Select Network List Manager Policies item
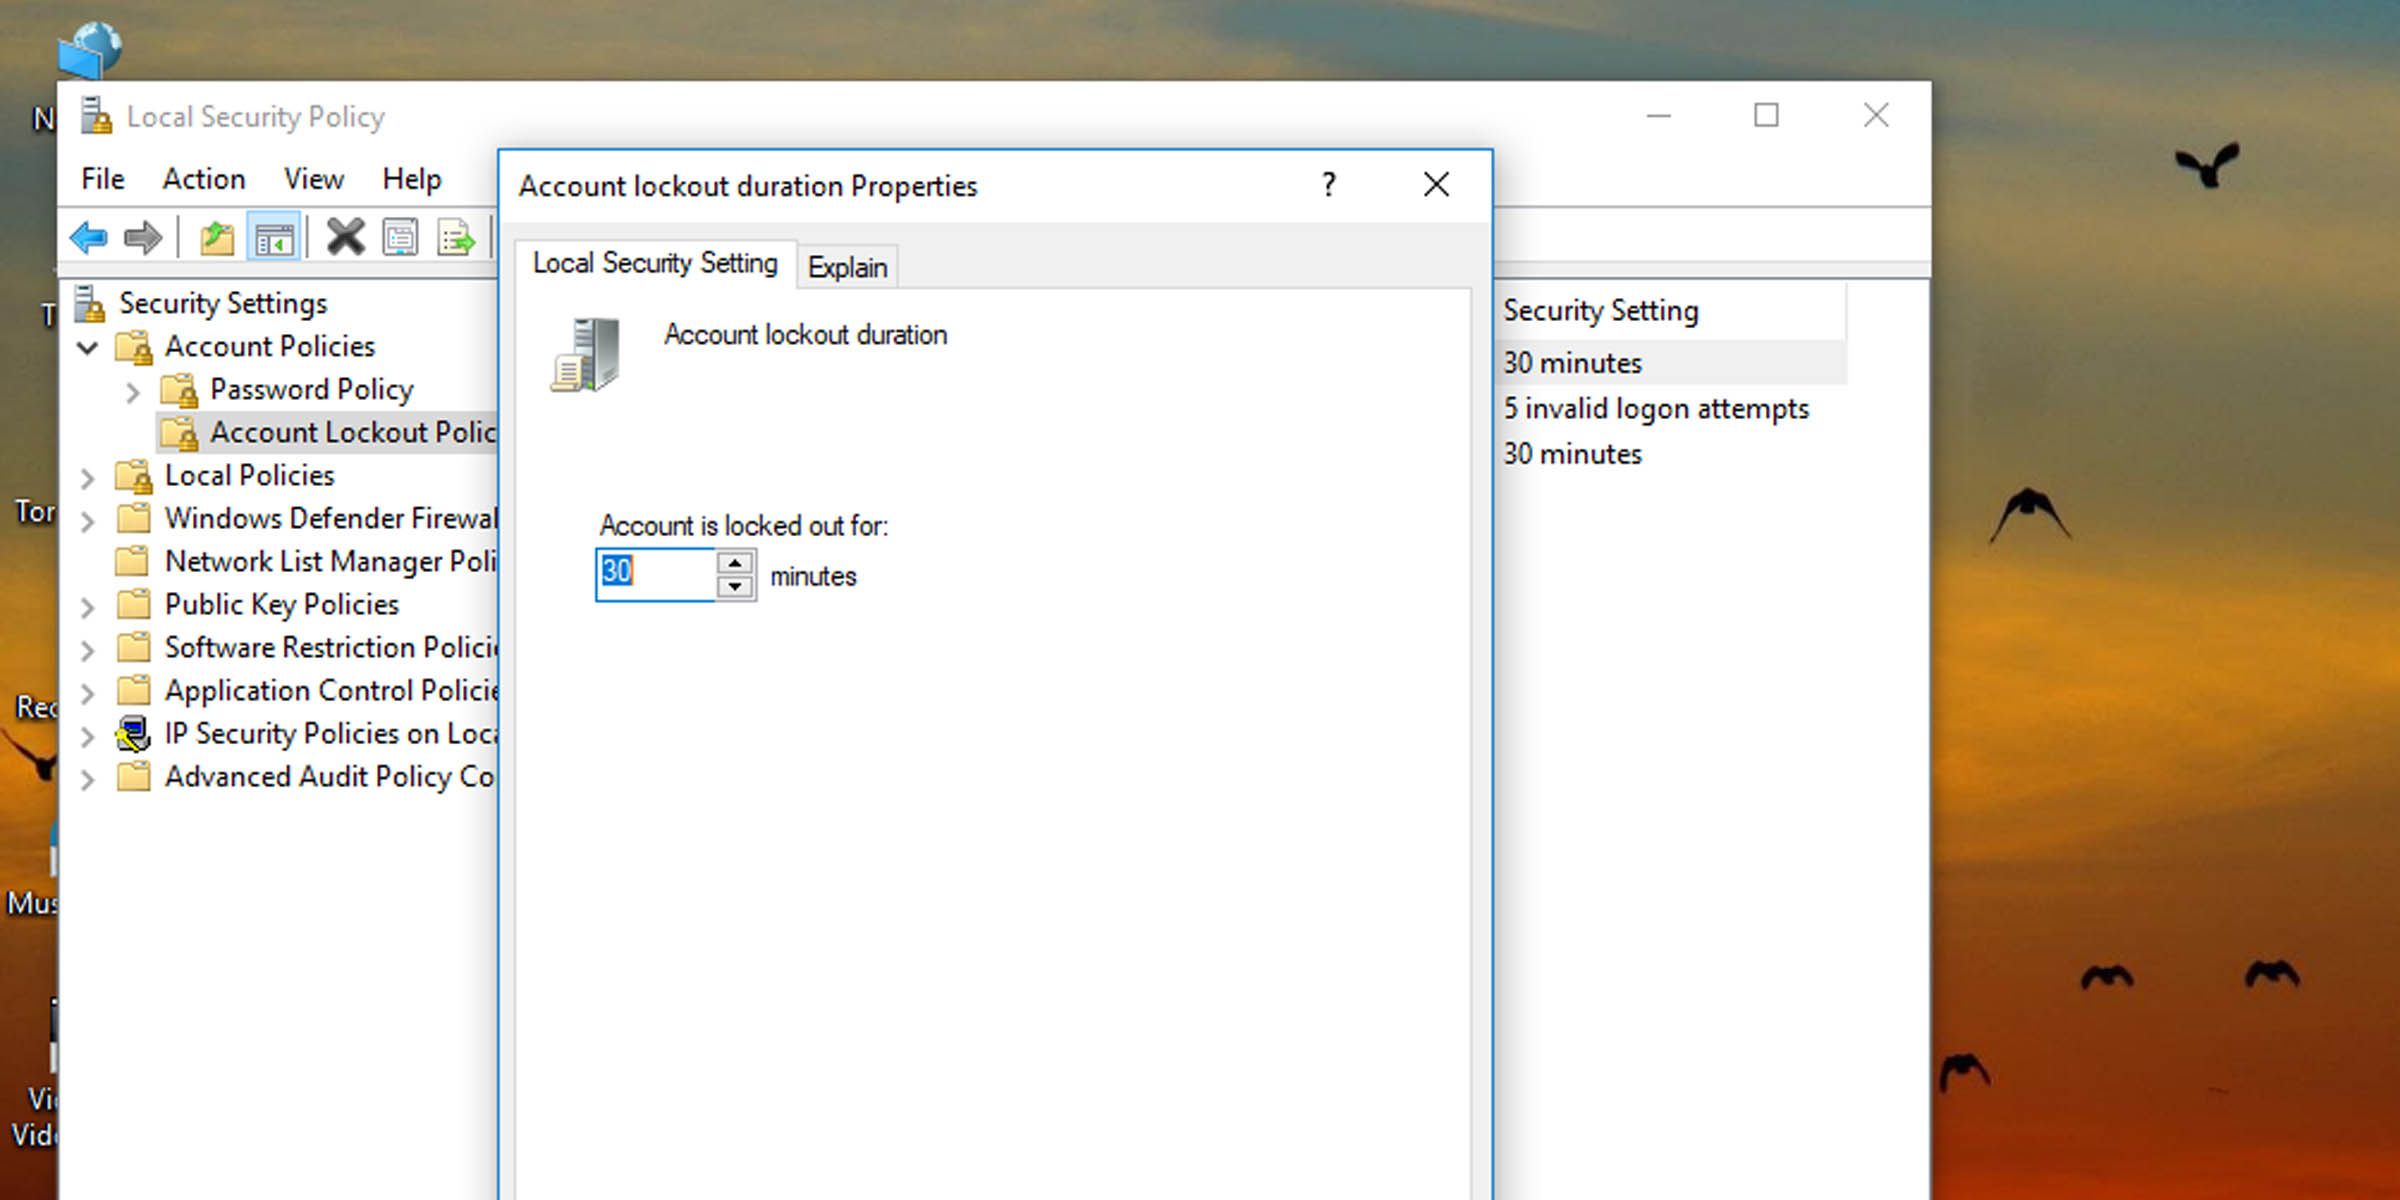 pos(330,562)
